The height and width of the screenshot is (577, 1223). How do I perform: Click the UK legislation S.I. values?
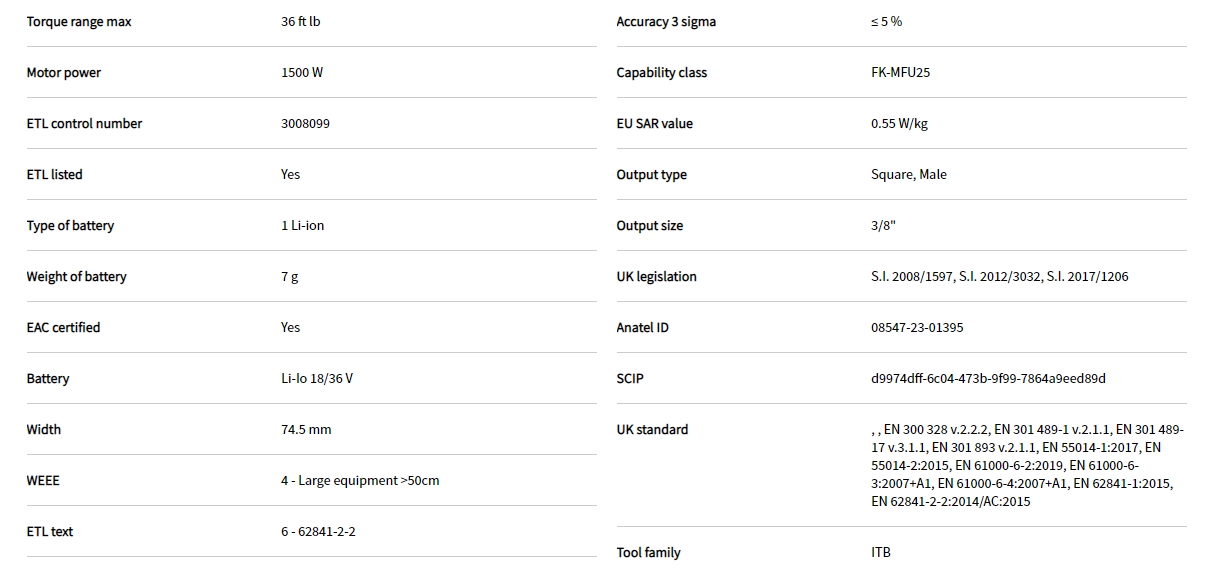pos(999,277)
